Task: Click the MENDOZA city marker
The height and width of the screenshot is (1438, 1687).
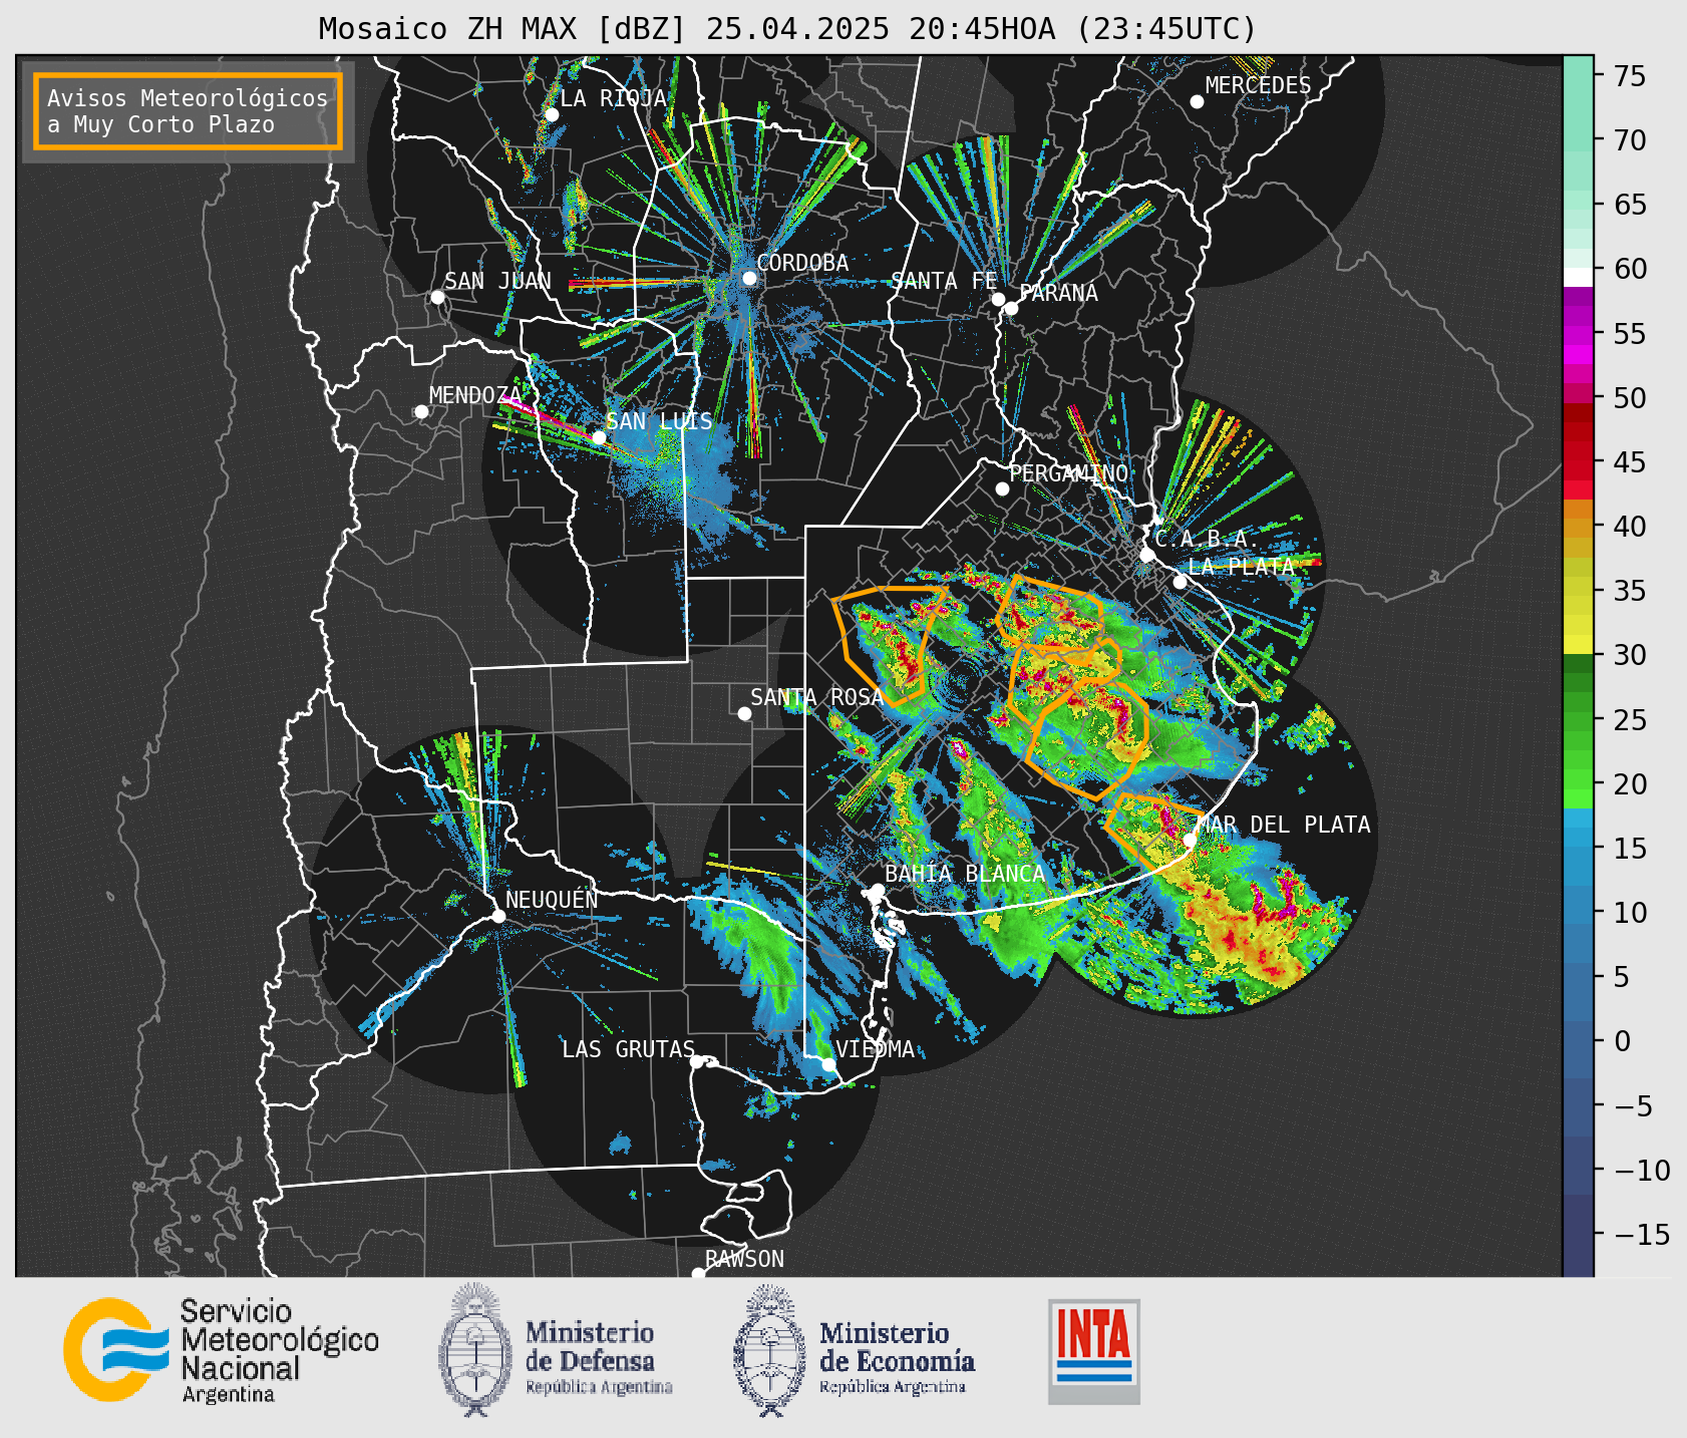Action: (421, 412)
